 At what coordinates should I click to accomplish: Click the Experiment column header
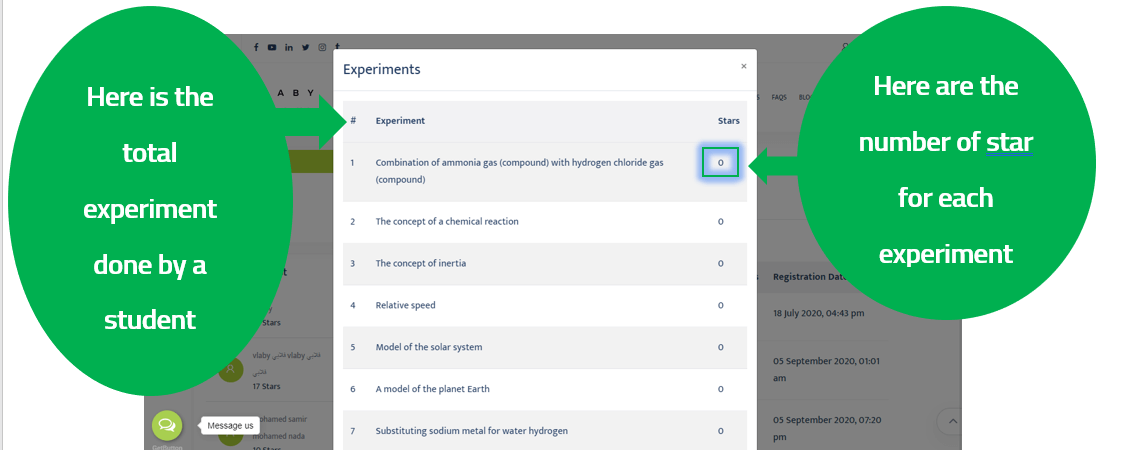(x=400, y=121)
